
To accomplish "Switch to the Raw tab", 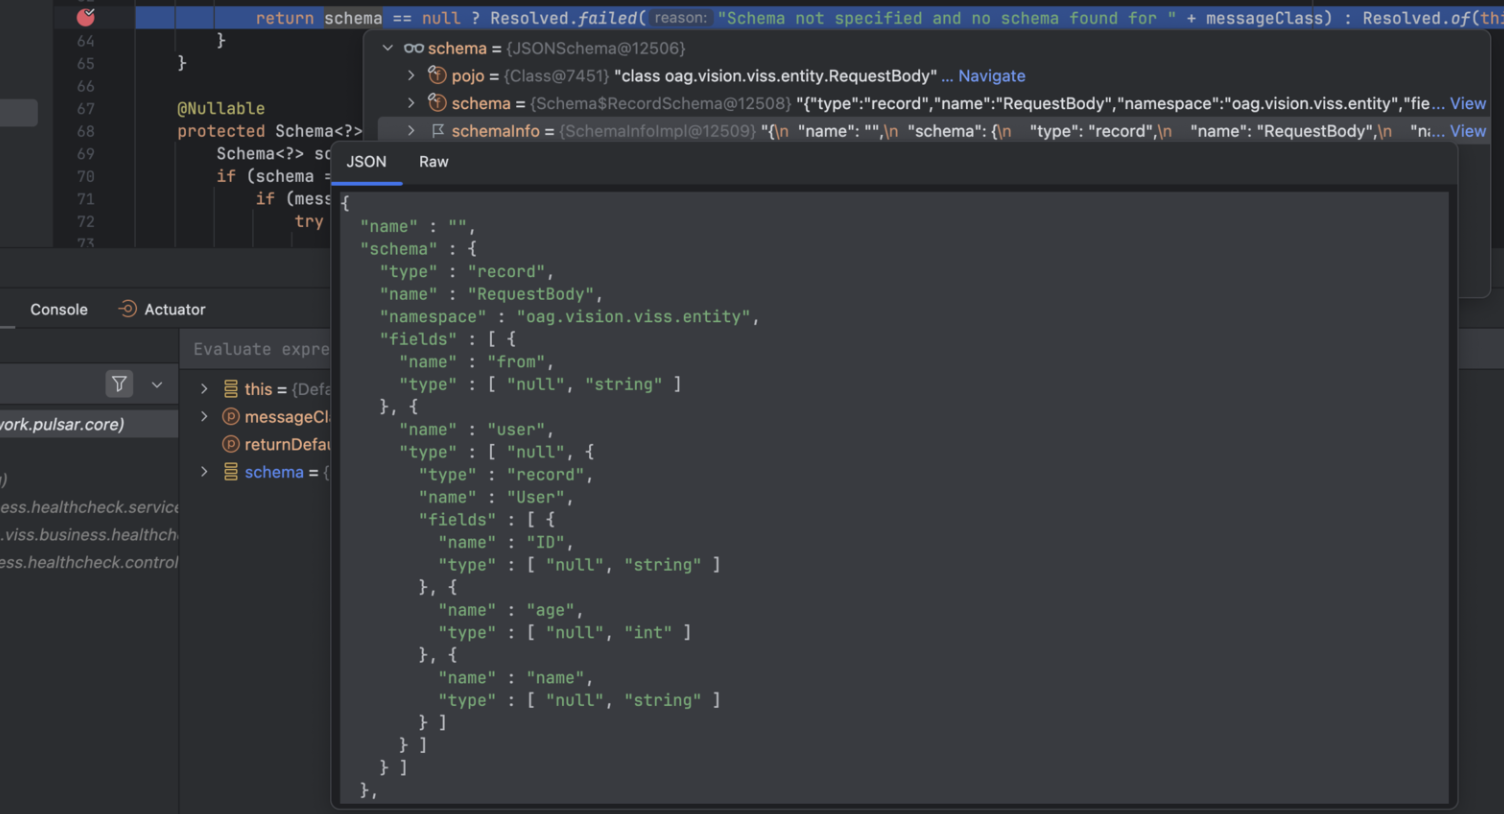I will [433, 162].
